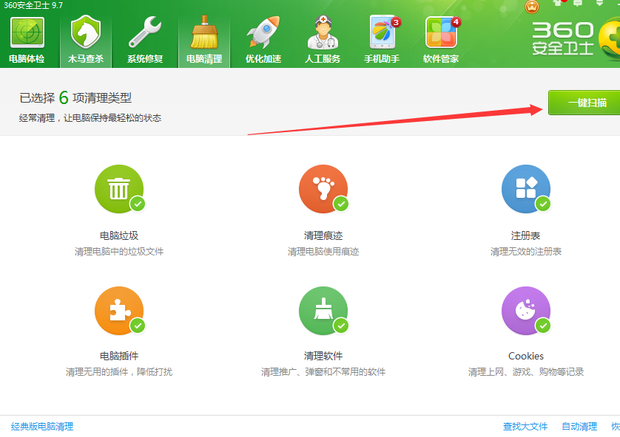Click the 电脑插件 title text

coord(119,356)
